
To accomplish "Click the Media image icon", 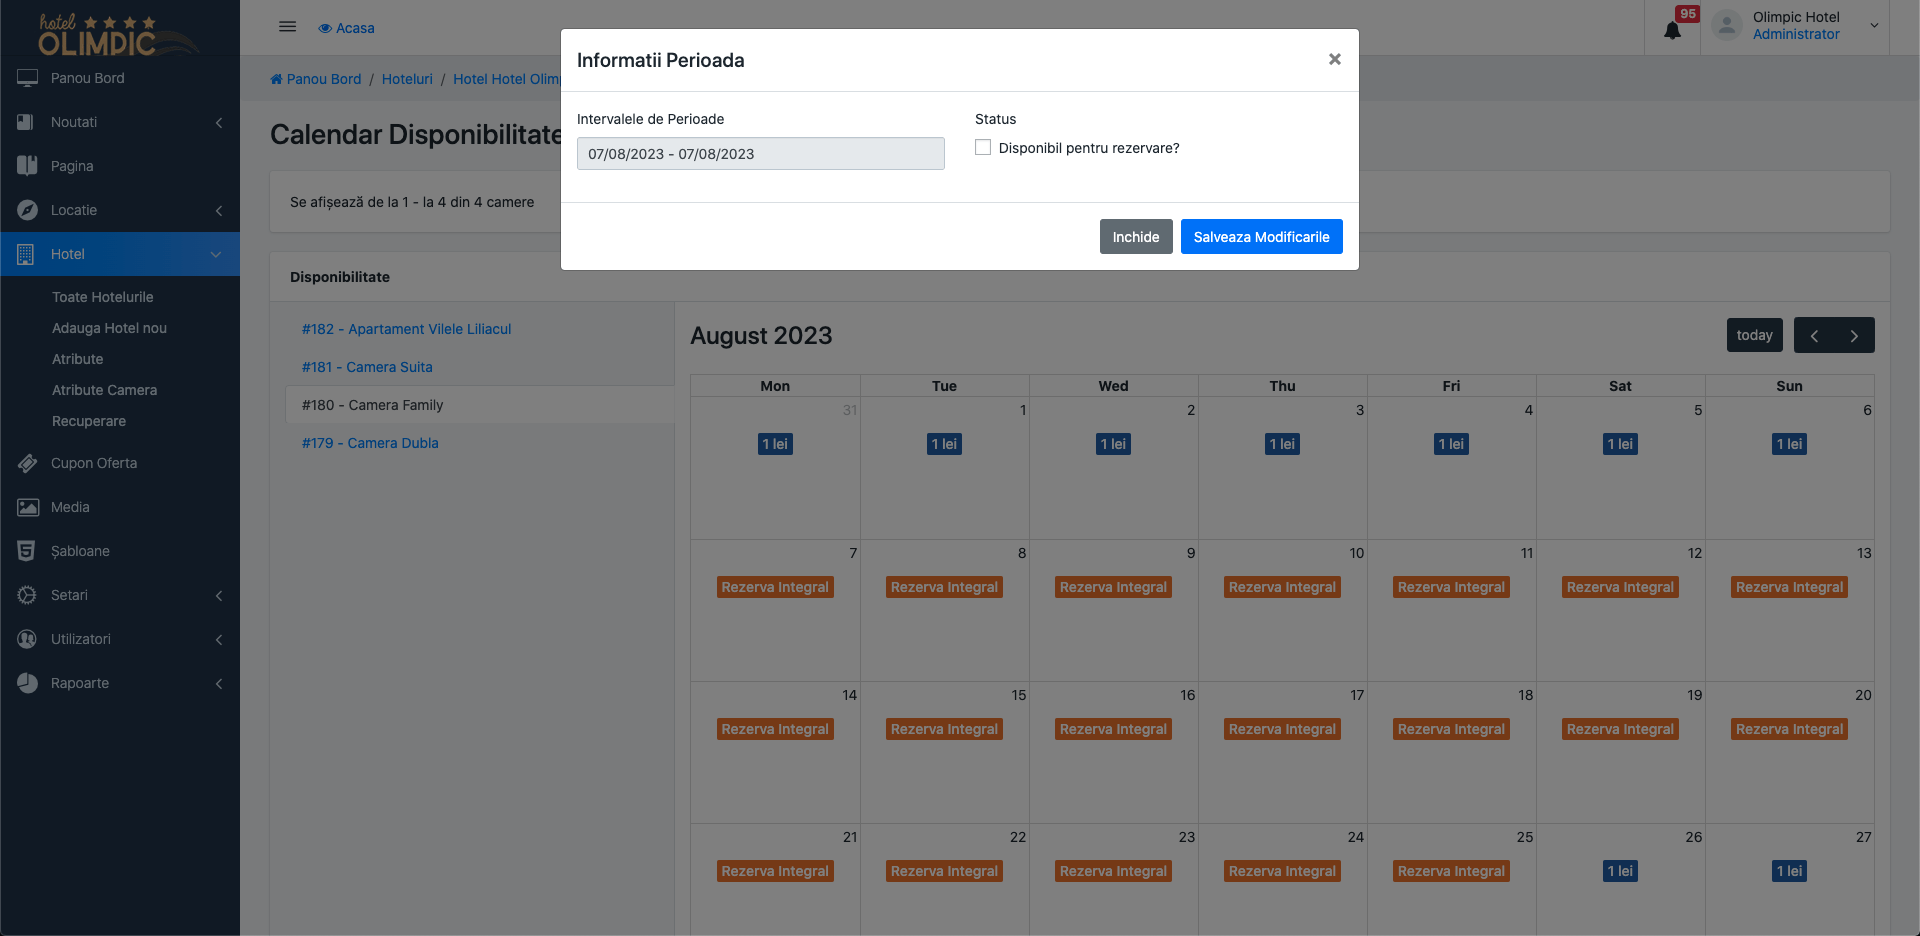I will (x=27, y=507).
